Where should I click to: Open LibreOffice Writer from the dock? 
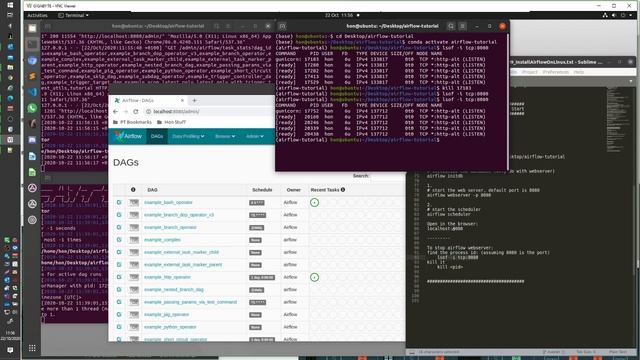[x=32, y=156]
